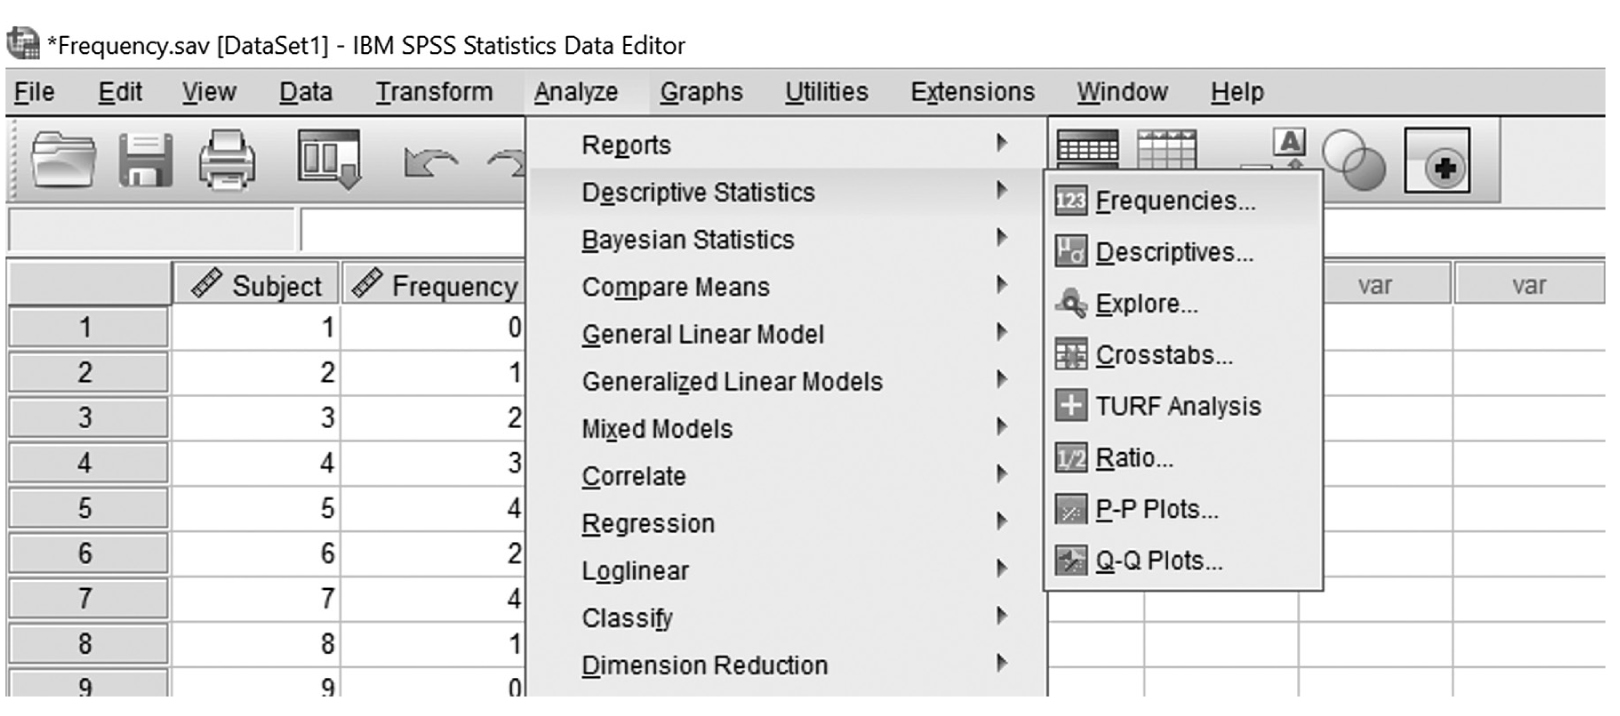The width and height of the screenshot is (1620, 716).
Task: Expand the Regression submenu arrow
Action: pyautogui.click(x=1001, y=521)
